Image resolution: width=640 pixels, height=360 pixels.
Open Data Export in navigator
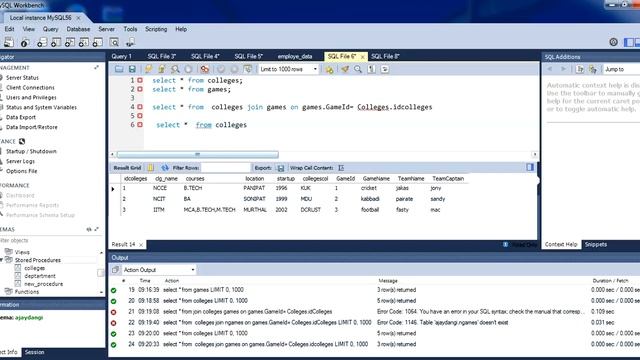click(21, 117)
